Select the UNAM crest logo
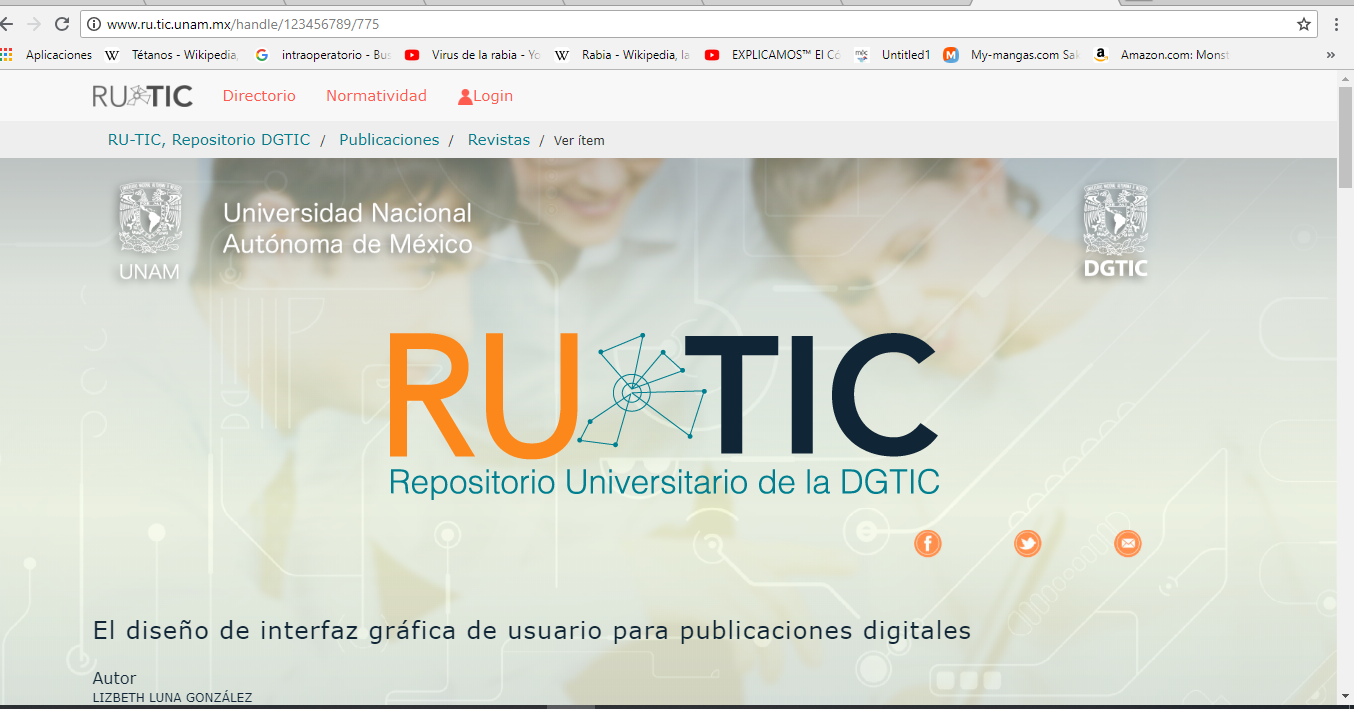 coord(150,228)
